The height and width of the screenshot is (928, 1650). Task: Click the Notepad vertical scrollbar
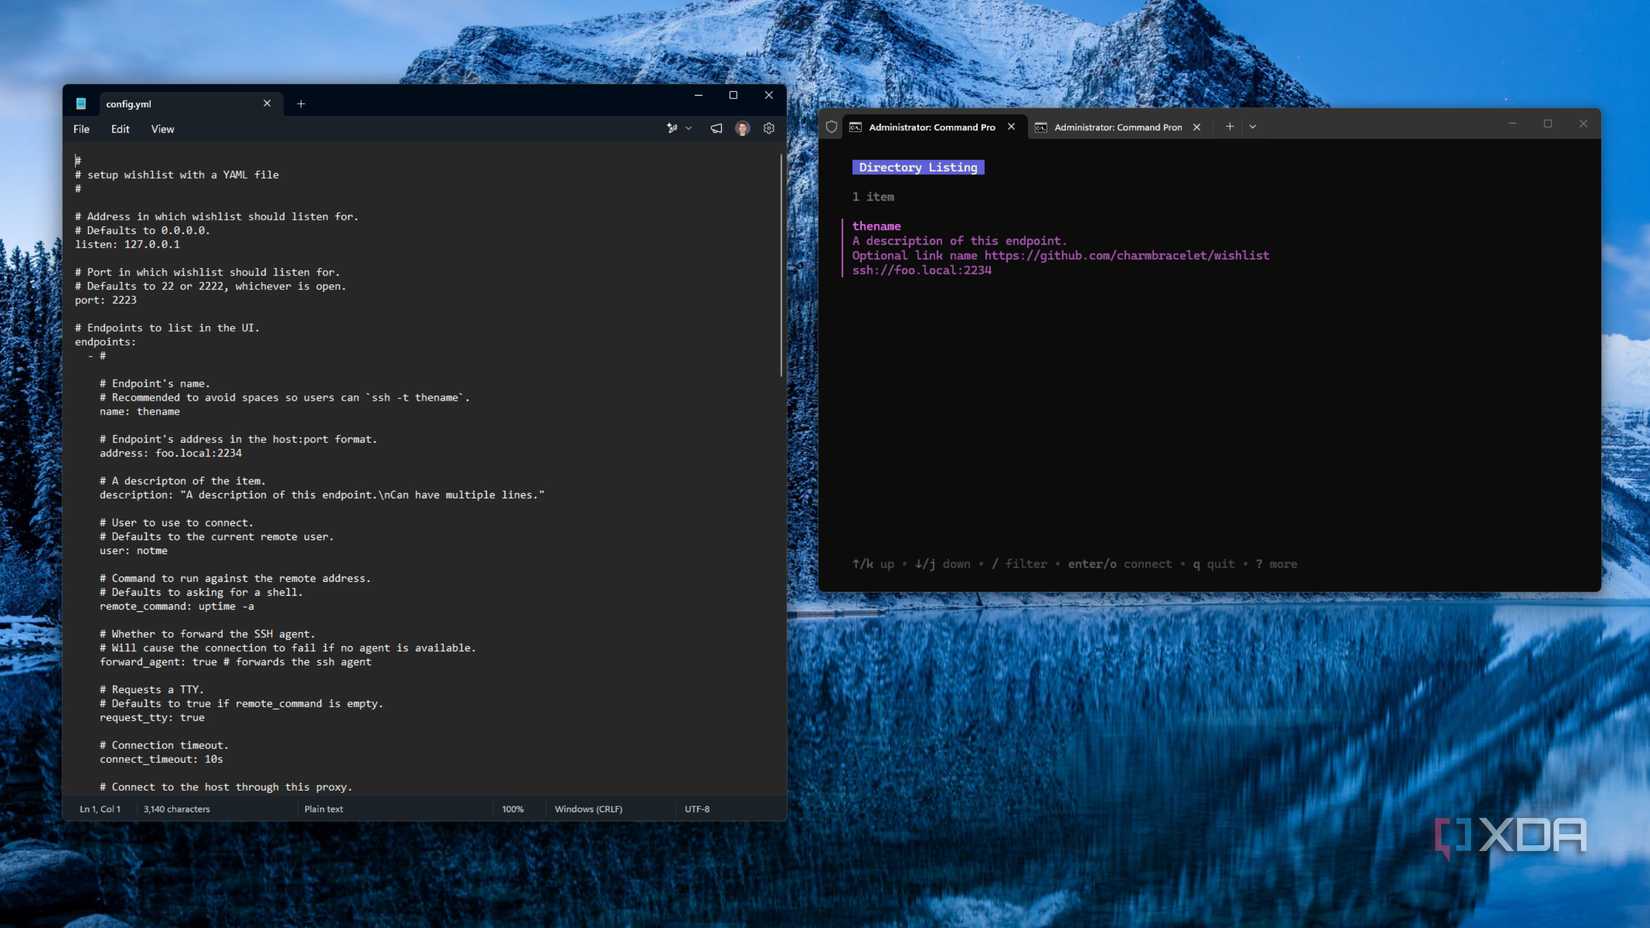pyautogui.click(x=781, y=266)
